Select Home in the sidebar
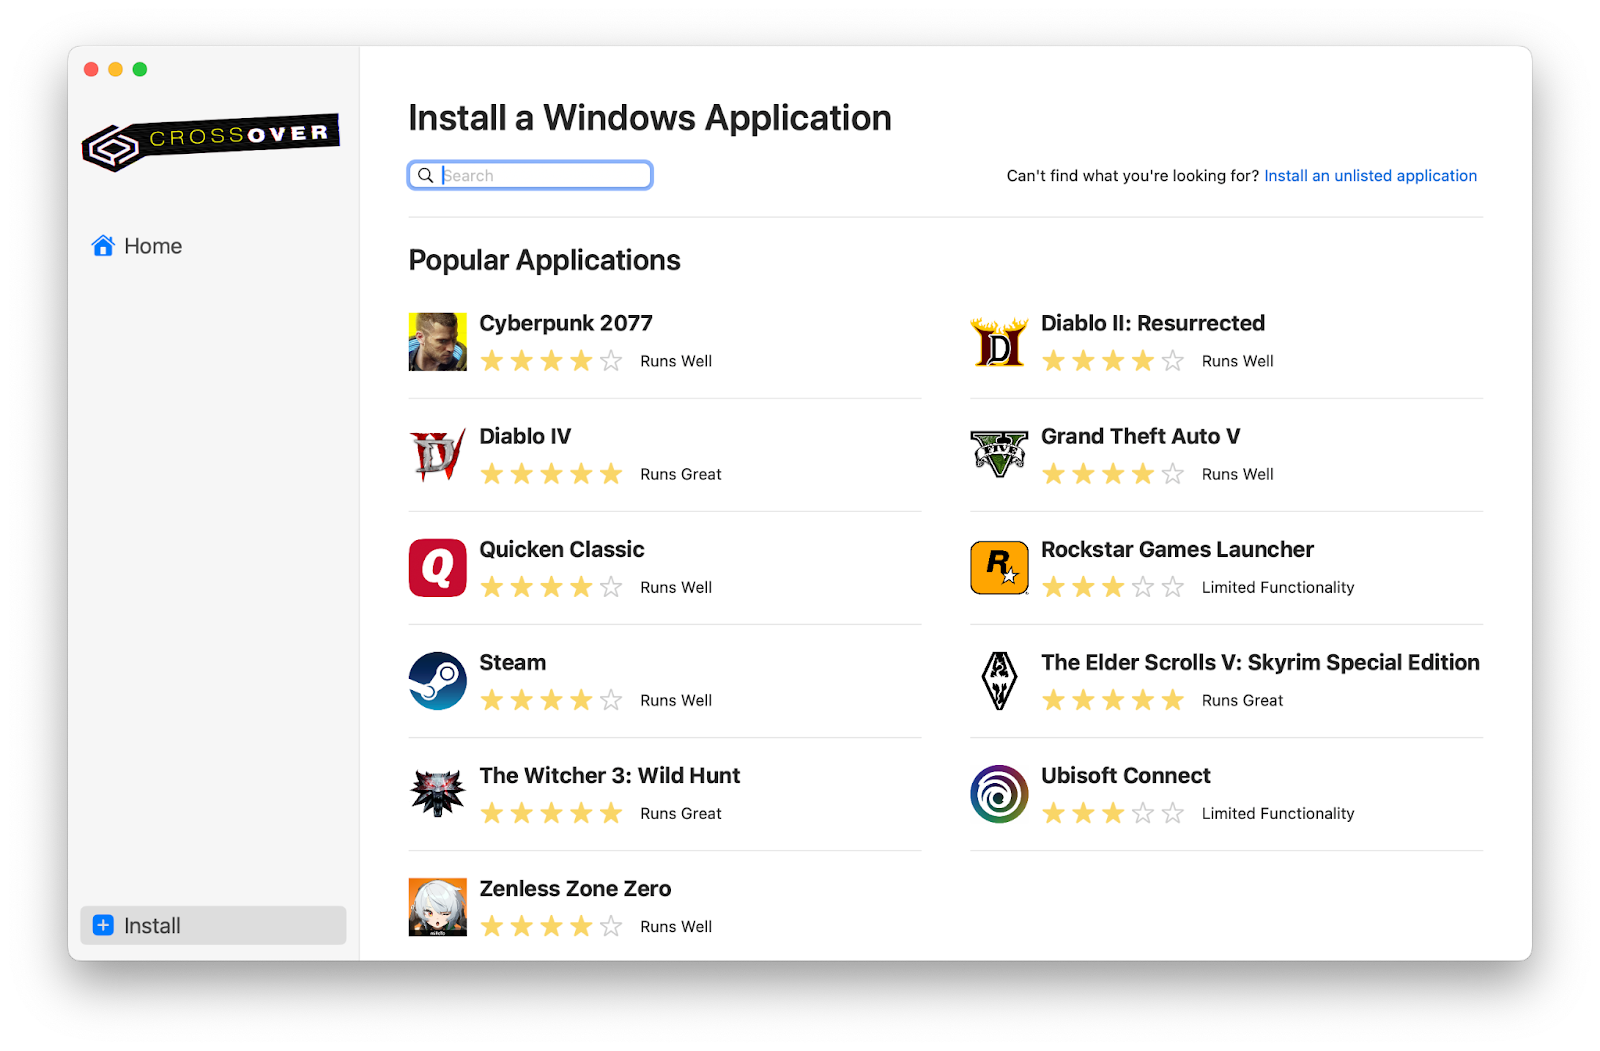The image size is (1600, 1051). tap(152, 245)
